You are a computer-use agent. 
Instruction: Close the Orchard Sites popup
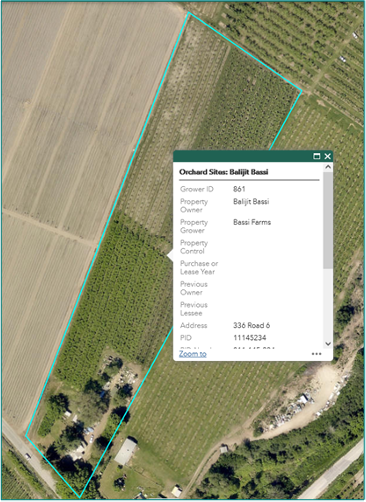coord(328,156)
